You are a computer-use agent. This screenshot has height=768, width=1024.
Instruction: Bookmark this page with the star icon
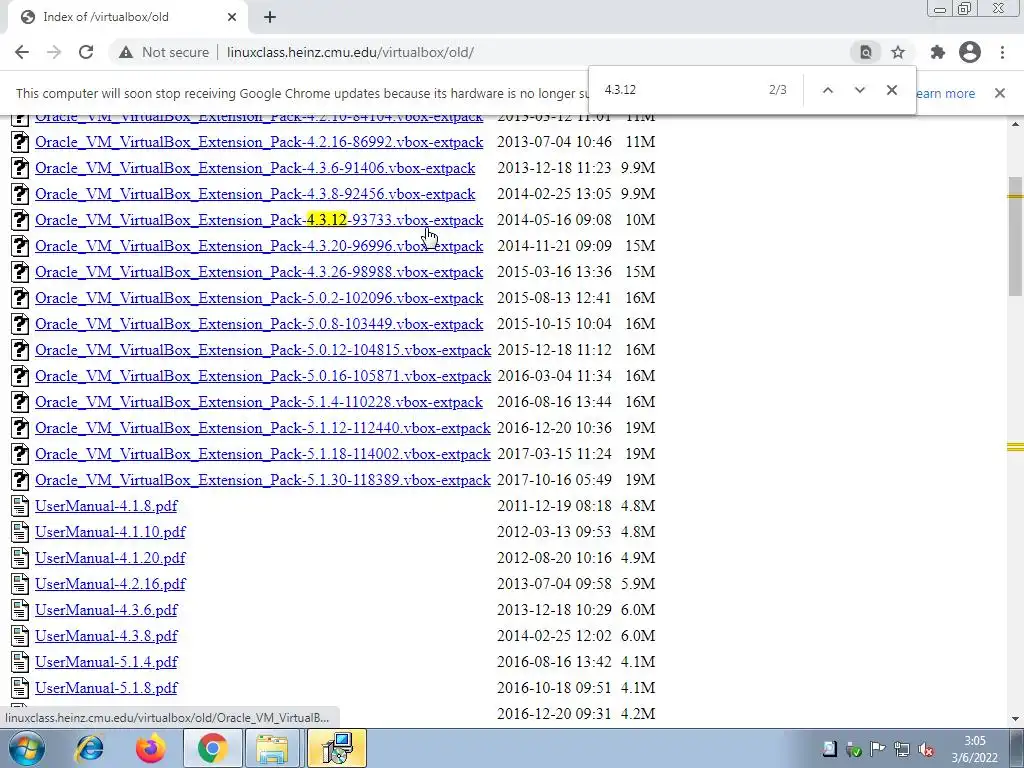coord(898,52)
